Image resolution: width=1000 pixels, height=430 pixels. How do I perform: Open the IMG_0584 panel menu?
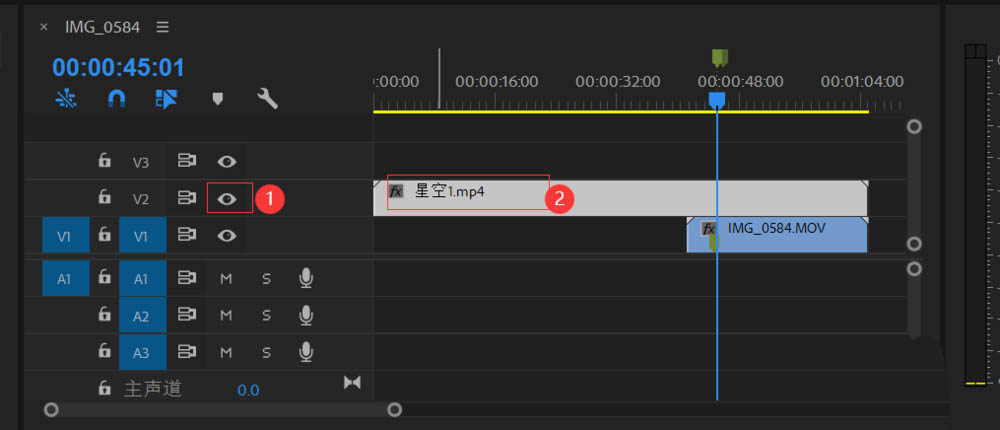162,27
